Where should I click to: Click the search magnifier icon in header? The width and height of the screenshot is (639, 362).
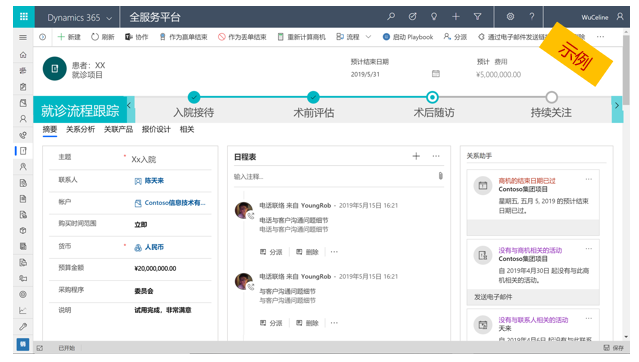click(391, 17)
